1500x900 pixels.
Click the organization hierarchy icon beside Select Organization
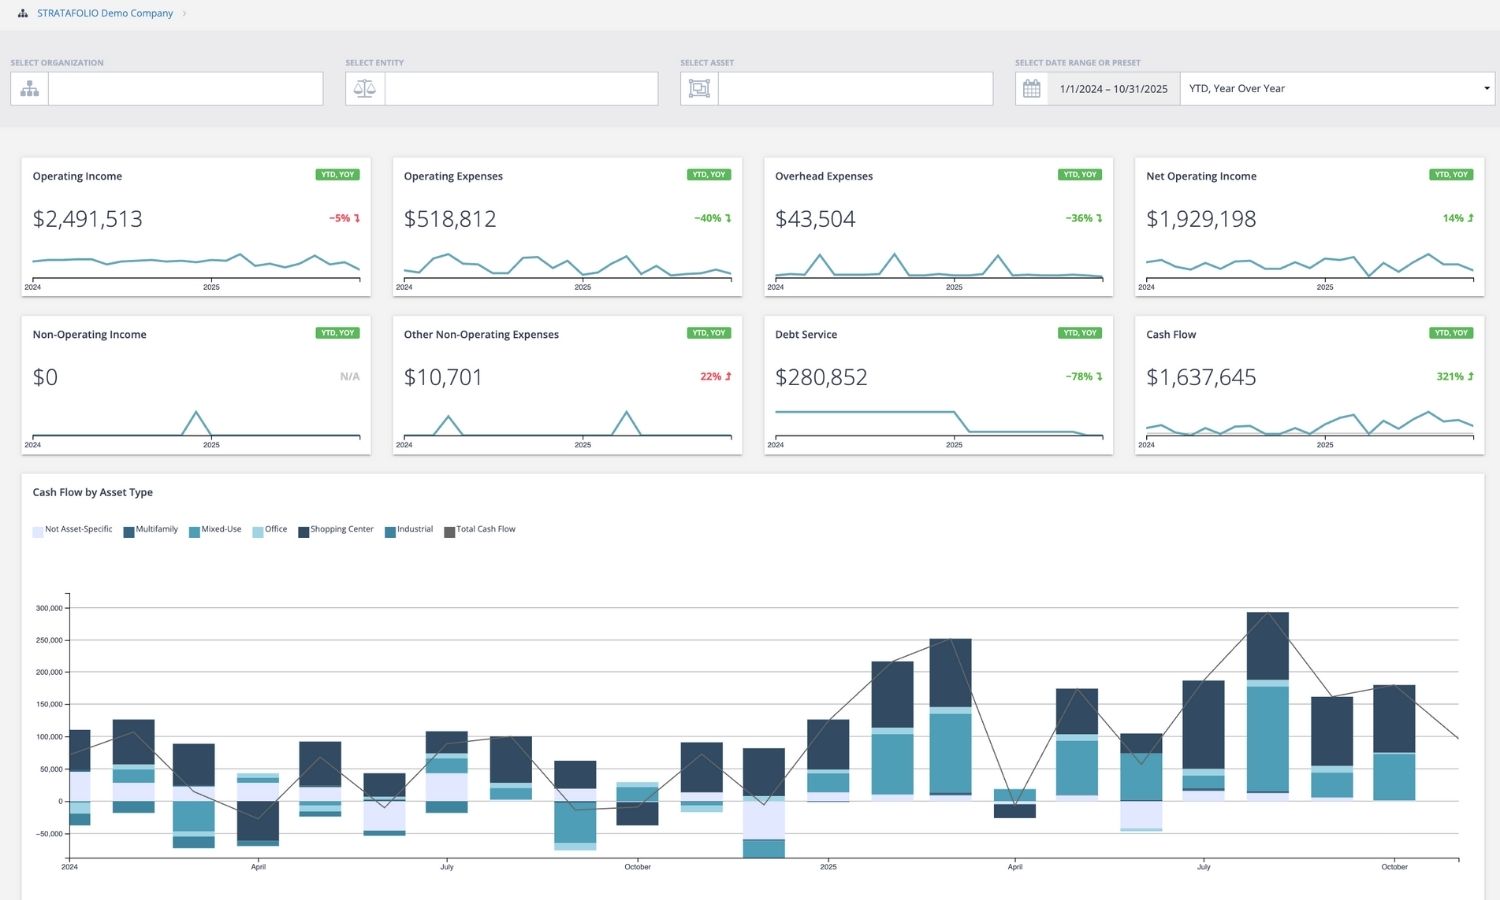(x=30, y=89)
